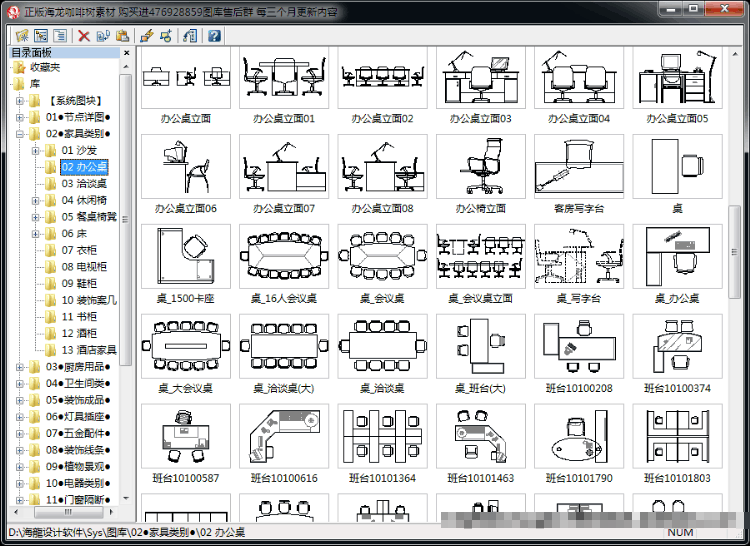Click the properties icon left of help
750x546 pixels.
(190, 36)
